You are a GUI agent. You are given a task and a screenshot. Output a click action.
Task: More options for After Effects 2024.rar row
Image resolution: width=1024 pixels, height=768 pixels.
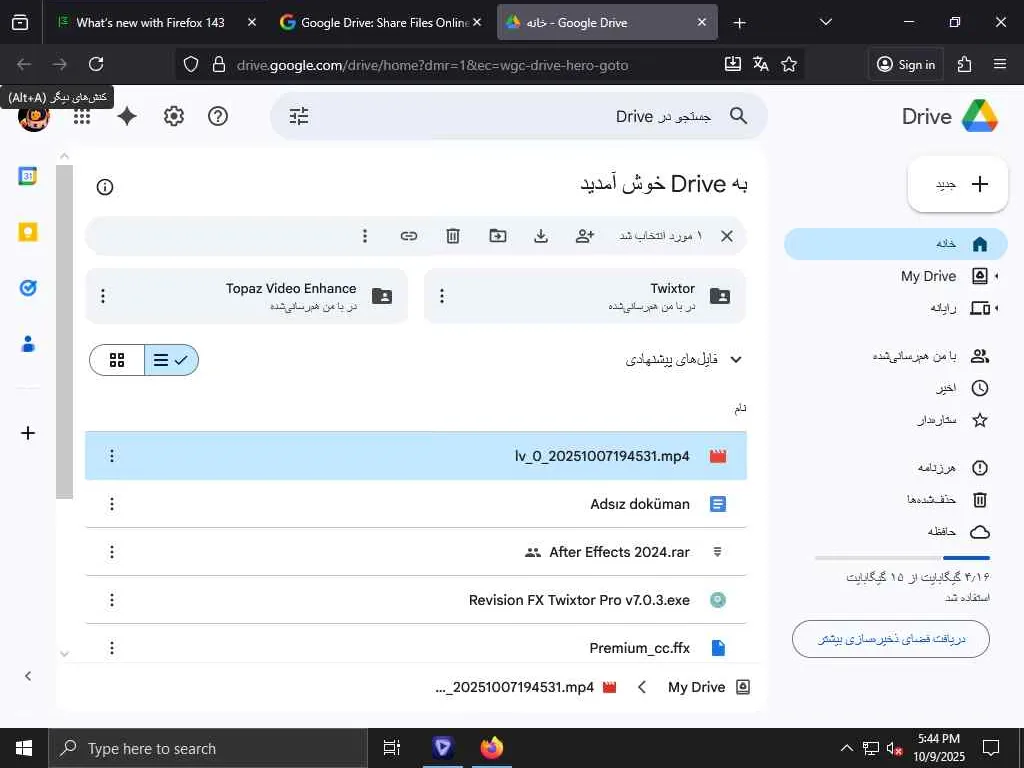pyautogui.click(x=112, y=552)
